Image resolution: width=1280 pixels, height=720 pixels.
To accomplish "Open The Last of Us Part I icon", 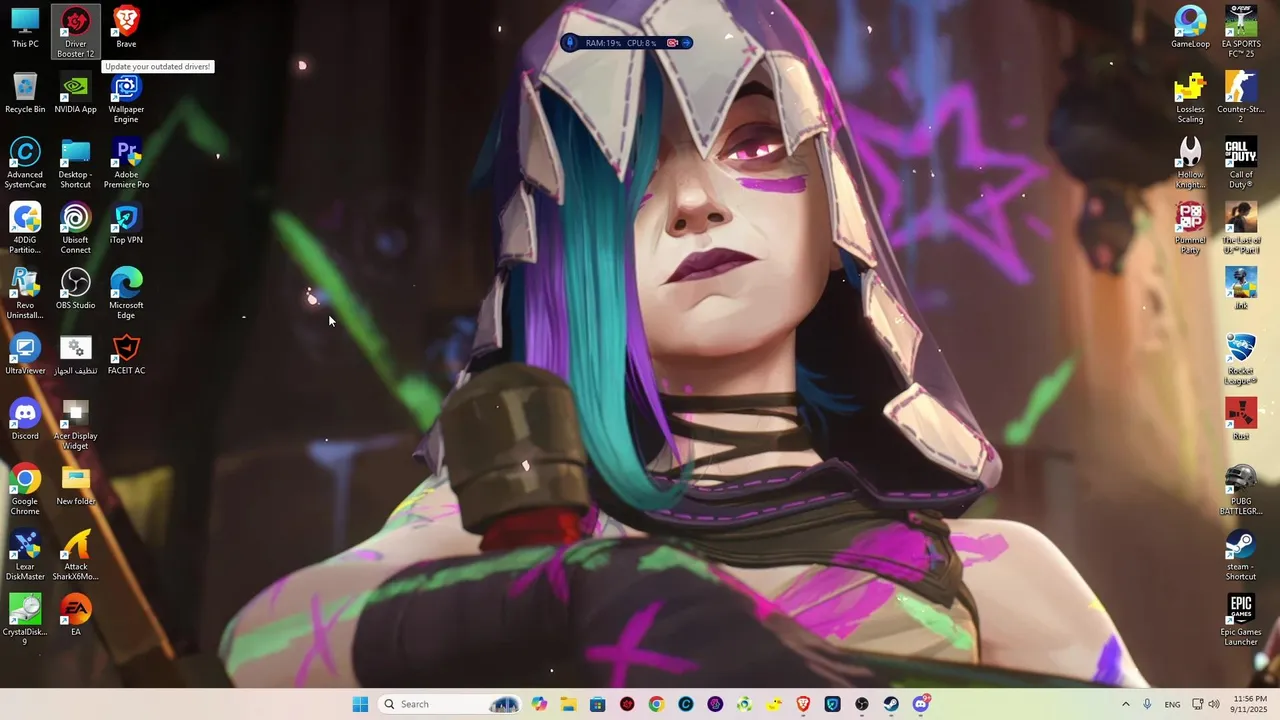I will (1241, 228).
